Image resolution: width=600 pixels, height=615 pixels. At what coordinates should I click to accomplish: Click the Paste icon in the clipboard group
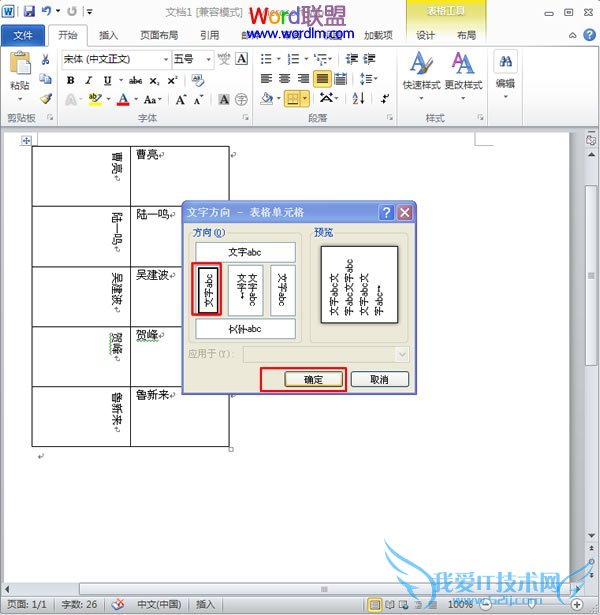[20, 64]
